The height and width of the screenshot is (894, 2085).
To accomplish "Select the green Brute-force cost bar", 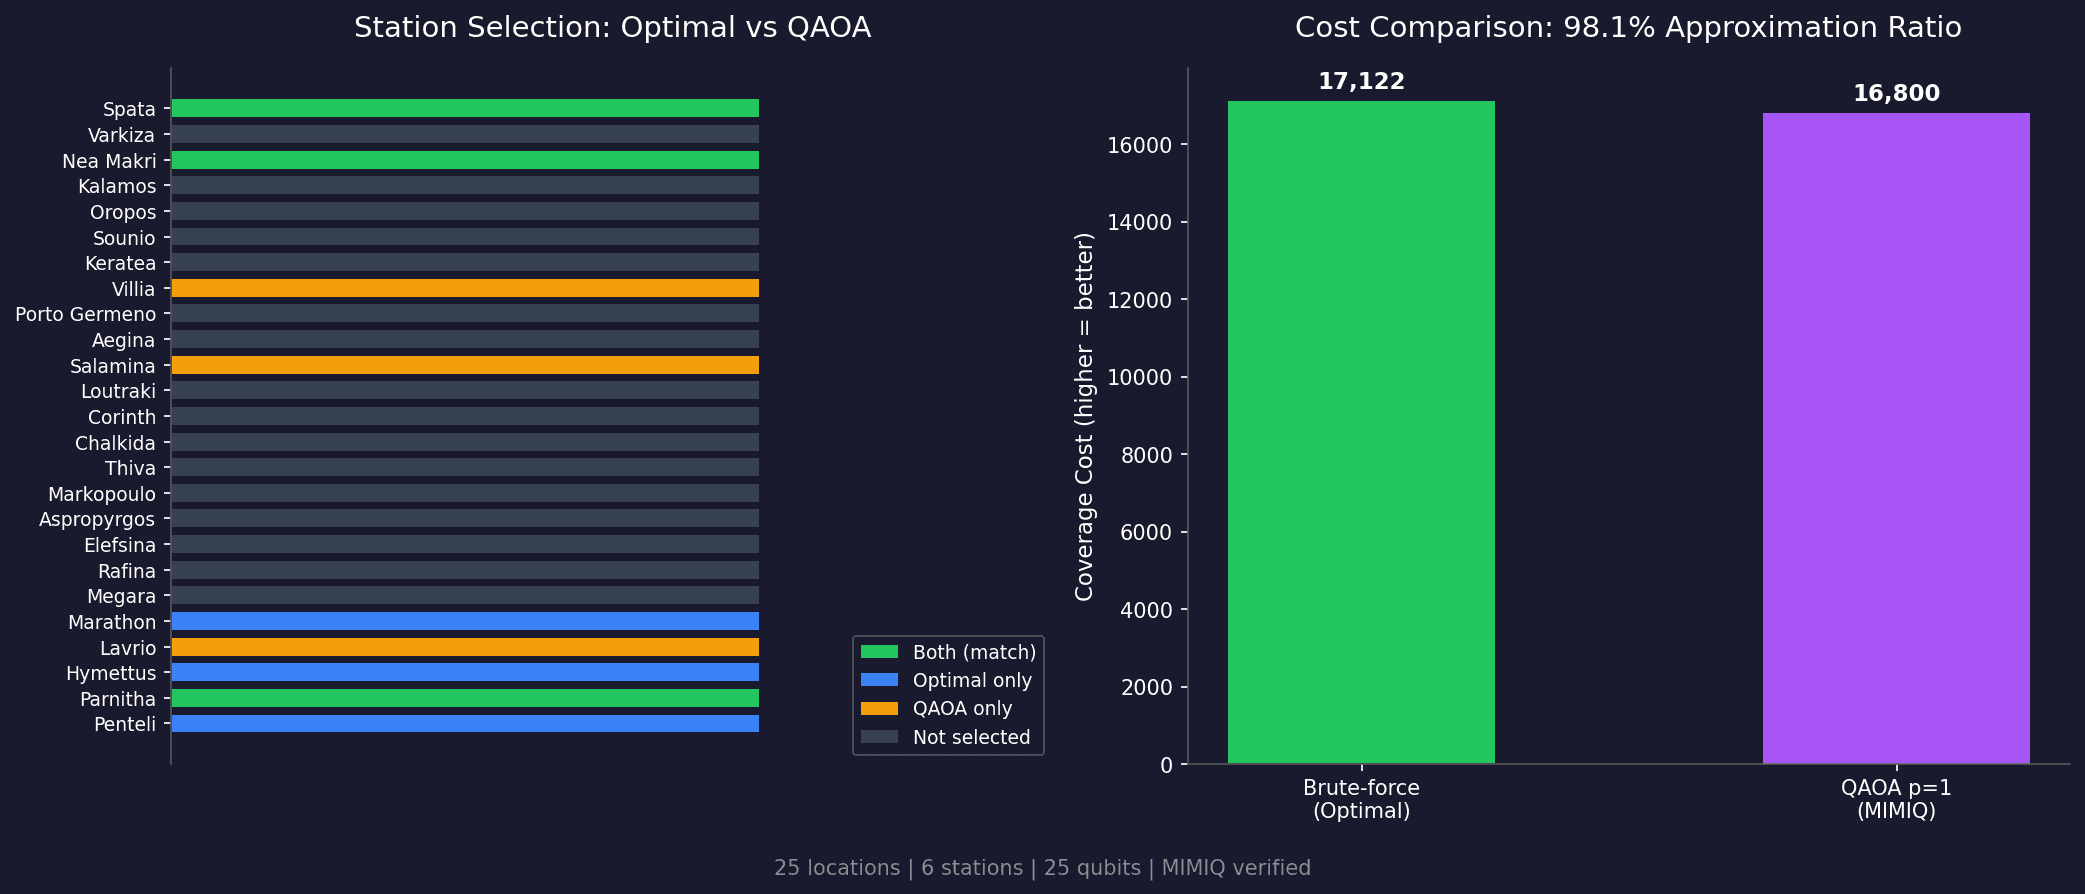I will (1361, 432).
